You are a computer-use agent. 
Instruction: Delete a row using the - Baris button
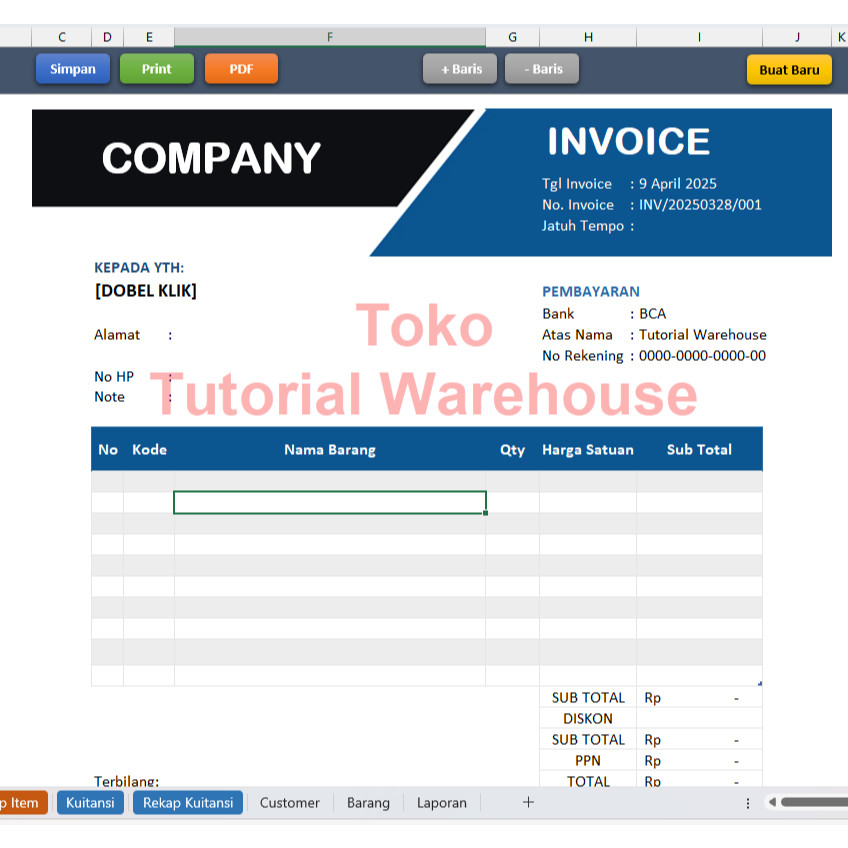click(542, 68)
